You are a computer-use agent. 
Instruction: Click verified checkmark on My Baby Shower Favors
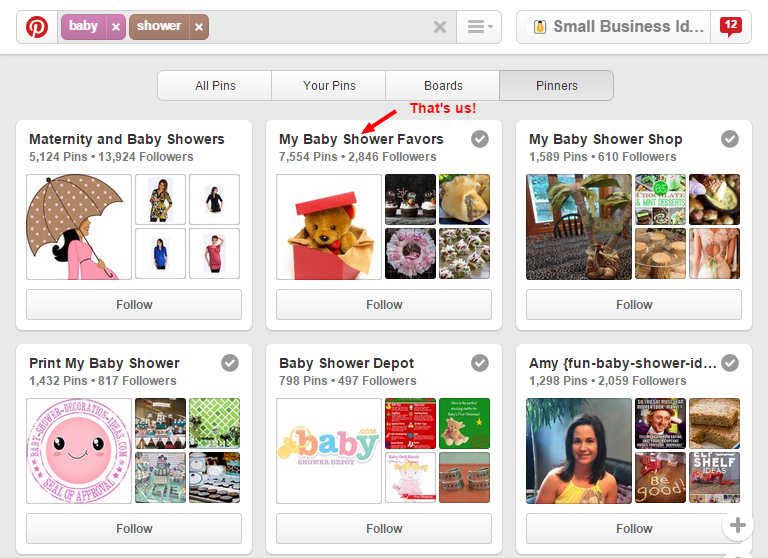480,139
